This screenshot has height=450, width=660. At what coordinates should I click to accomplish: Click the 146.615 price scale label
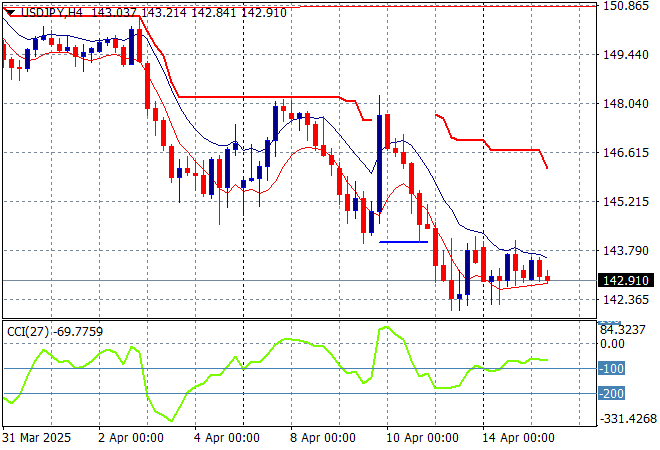pyautogui.click(x=626, y=152)
